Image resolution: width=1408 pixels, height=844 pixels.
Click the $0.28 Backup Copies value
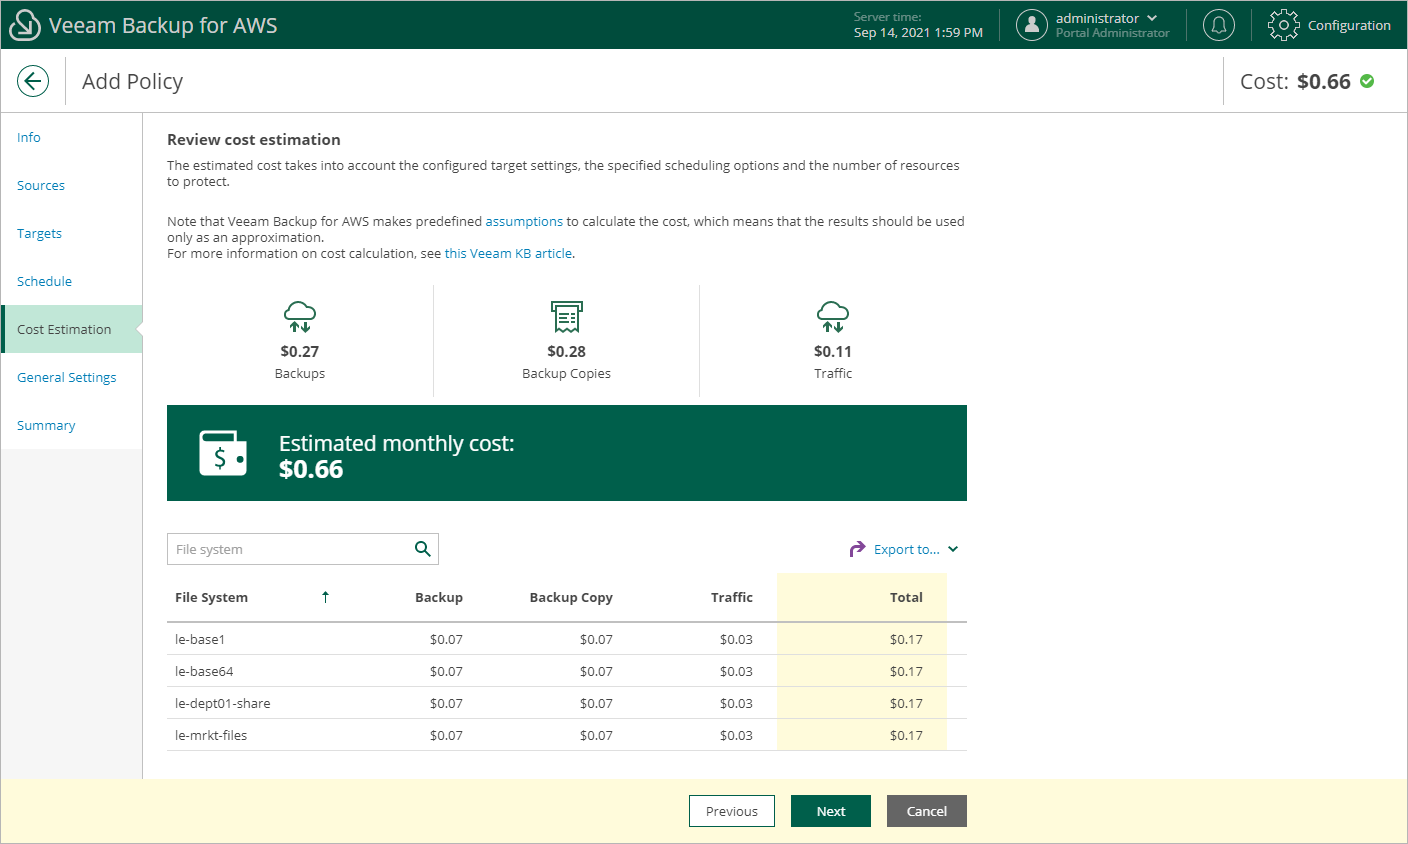567,351
